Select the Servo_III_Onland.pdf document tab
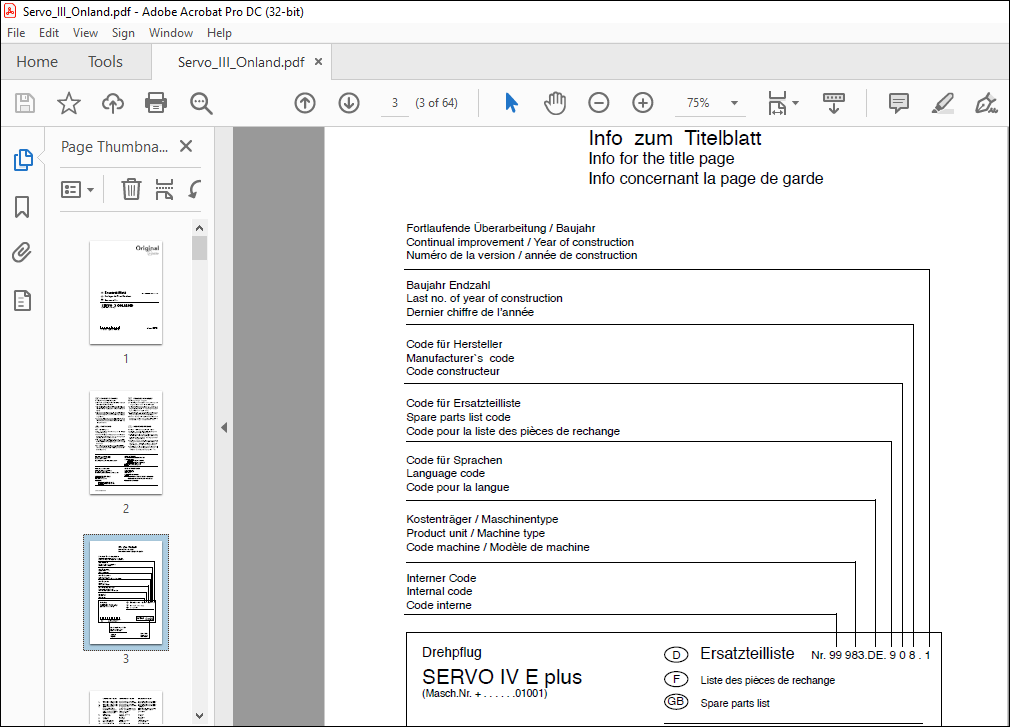Screen dimensions: 1010x727 pyautogui.click(x=241, y=62)
